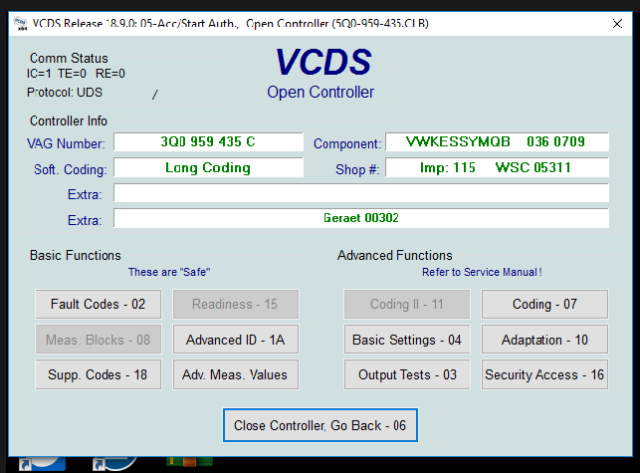Click the IC=1 TE=0 RE=0 status text
This screenshot has width=640, height=473.
click(76, 74)
